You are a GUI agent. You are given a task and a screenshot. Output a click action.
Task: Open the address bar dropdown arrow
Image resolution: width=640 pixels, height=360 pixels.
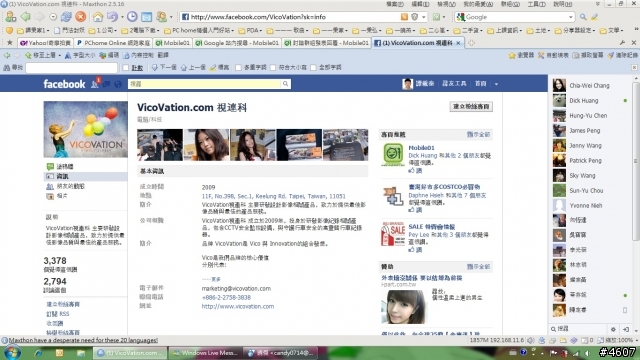click(424, 17)
